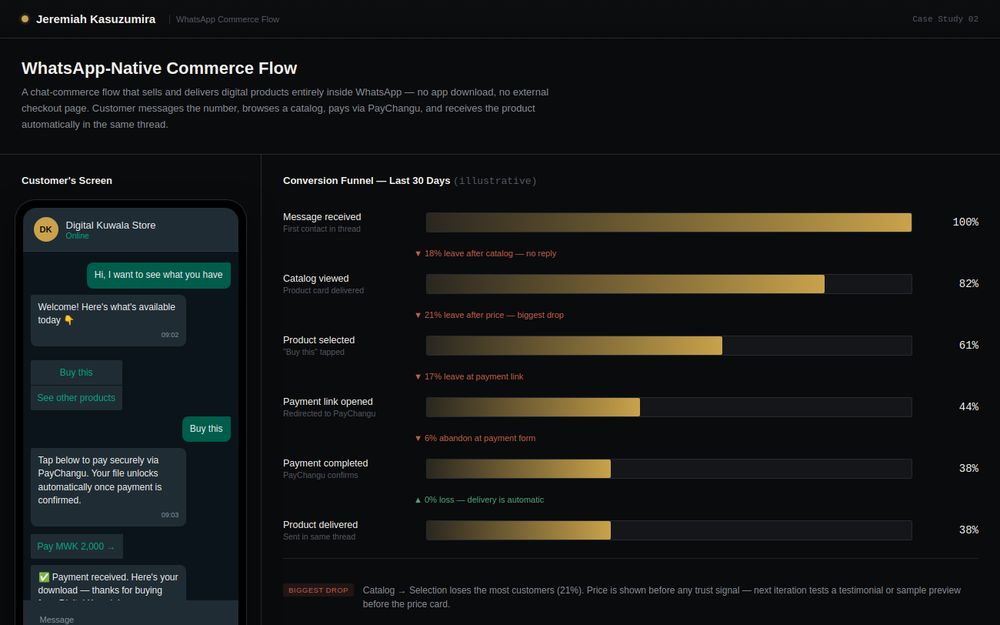The width and height of the screenshot is (1000, 625).
Task: Click the green 'Online' status text
Action: tap(77, 236)
